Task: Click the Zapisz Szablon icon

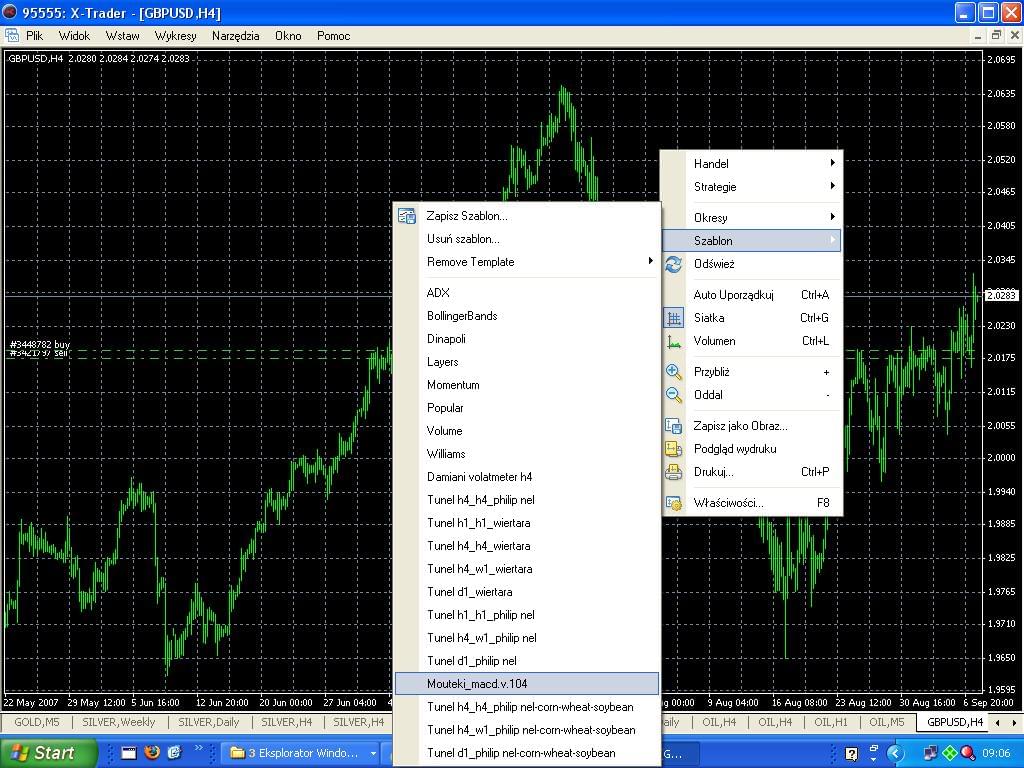Action: pyautogui.click(x=406, y=216)
